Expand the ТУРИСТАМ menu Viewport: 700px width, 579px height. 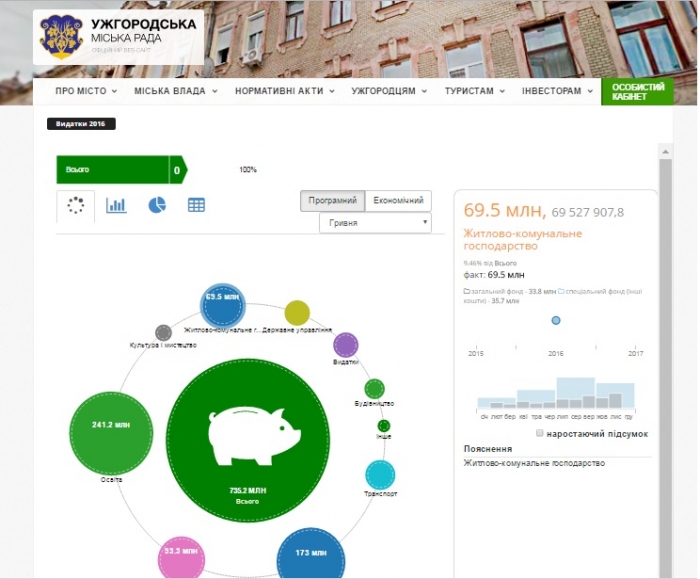click(x=475, y=91)
